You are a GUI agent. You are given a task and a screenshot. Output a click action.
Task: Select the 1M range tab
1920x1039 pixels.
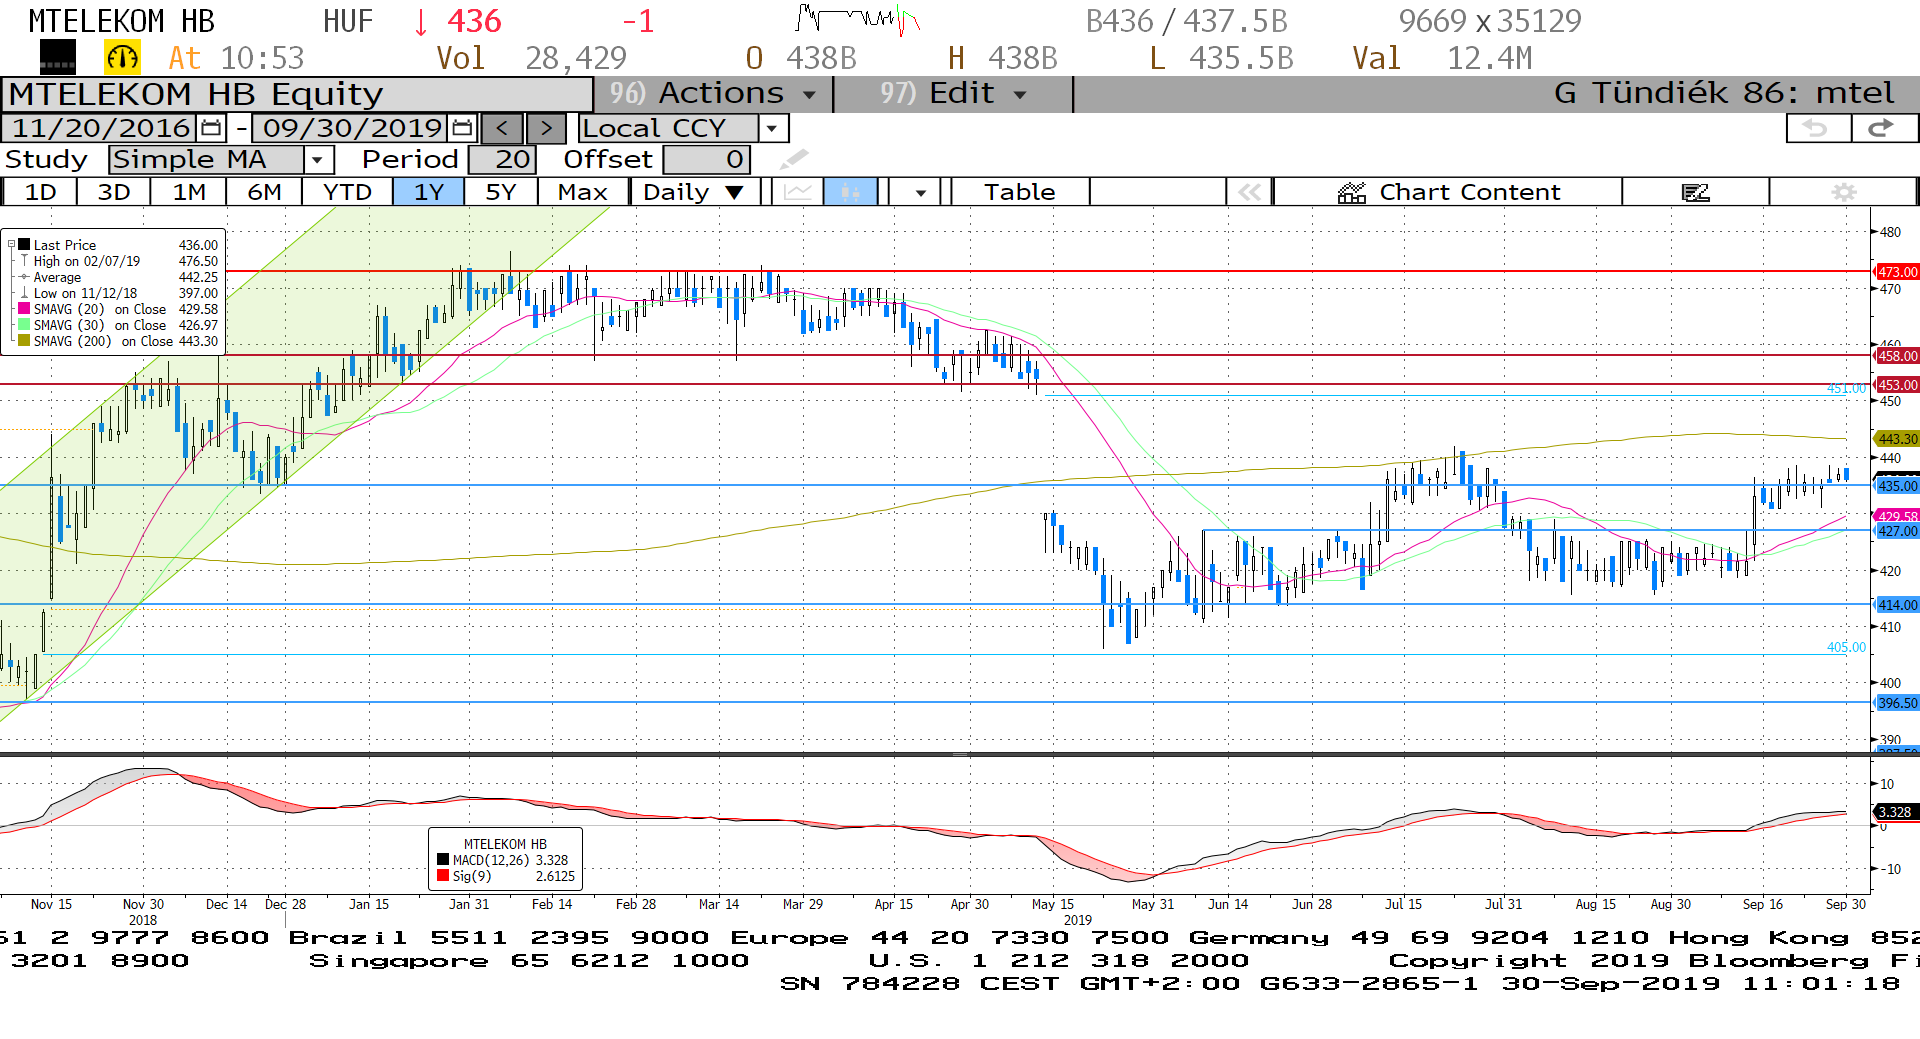[189, 192]
